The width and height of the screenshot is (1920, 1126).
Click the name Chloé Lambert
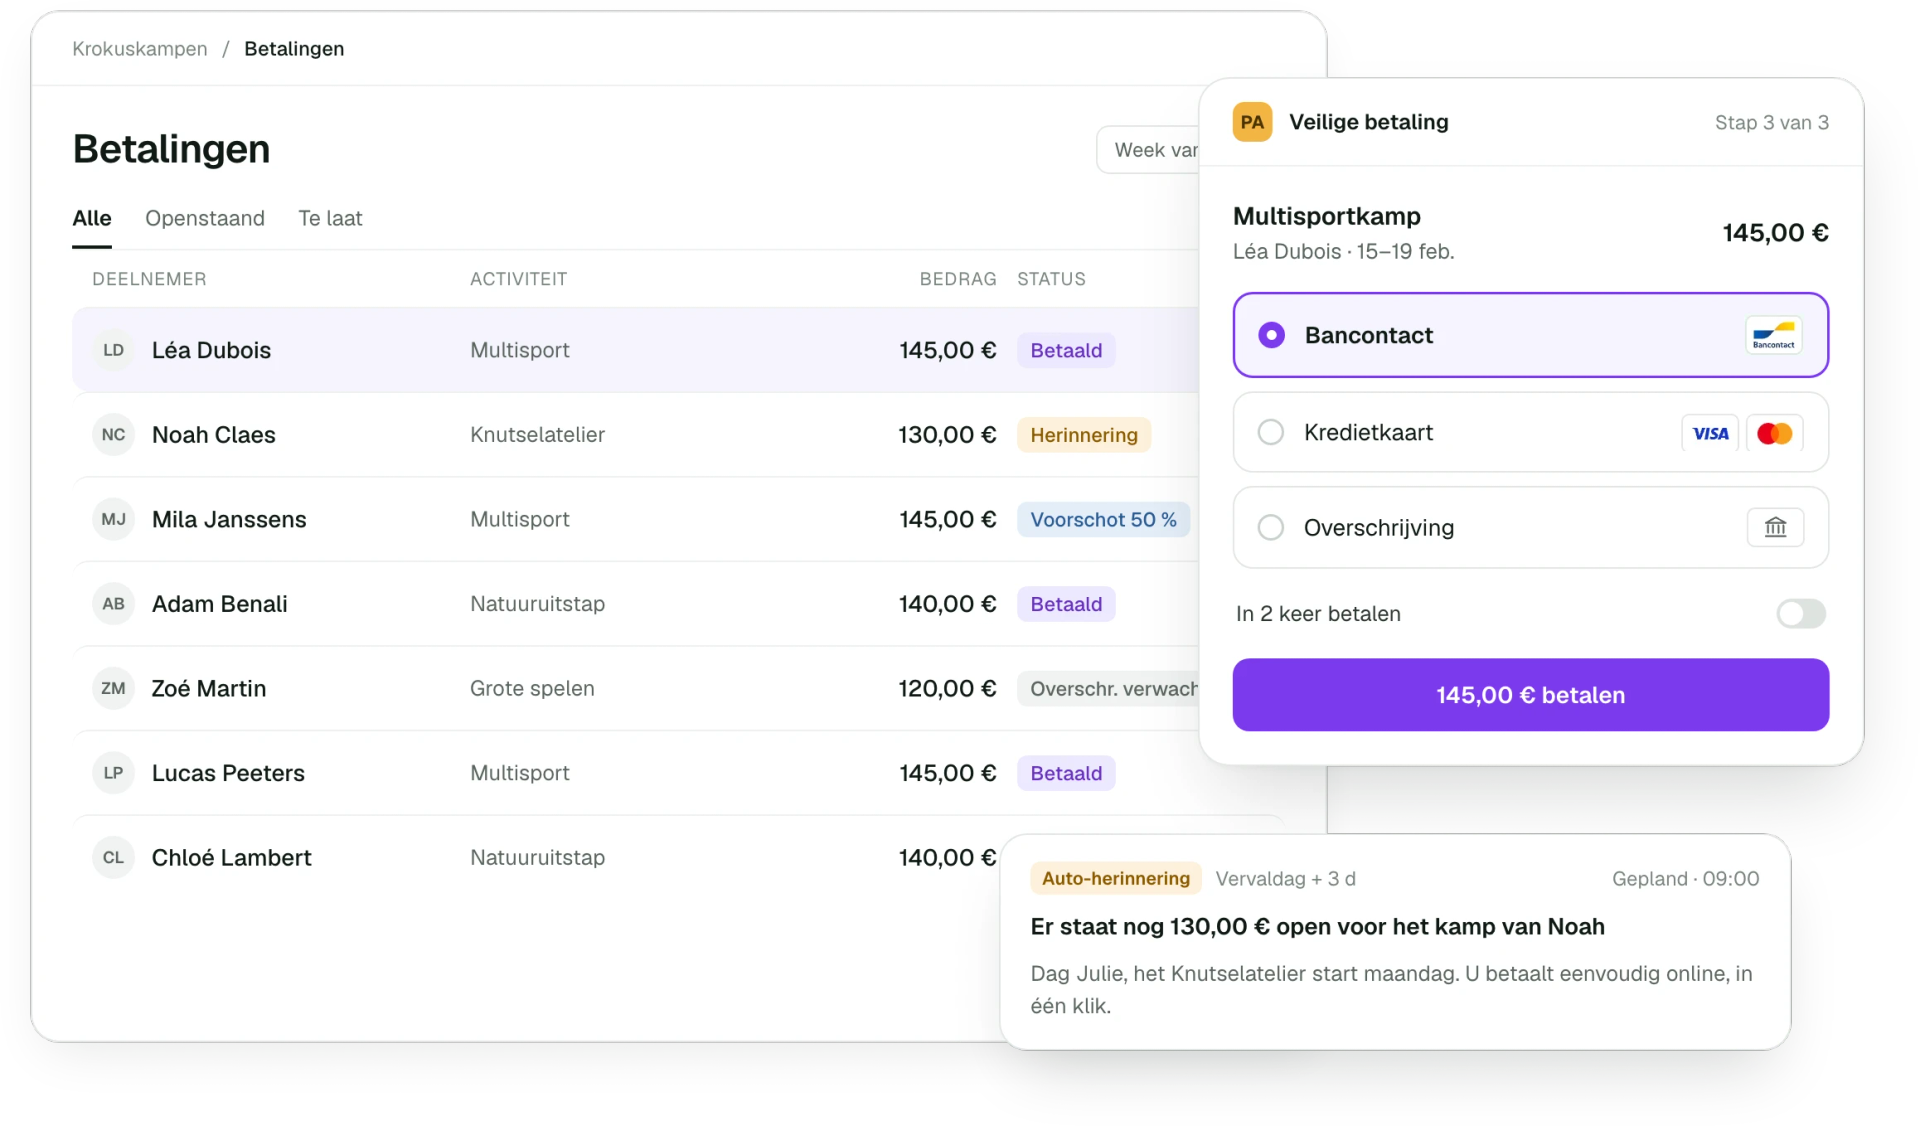[x=231, y=858]
